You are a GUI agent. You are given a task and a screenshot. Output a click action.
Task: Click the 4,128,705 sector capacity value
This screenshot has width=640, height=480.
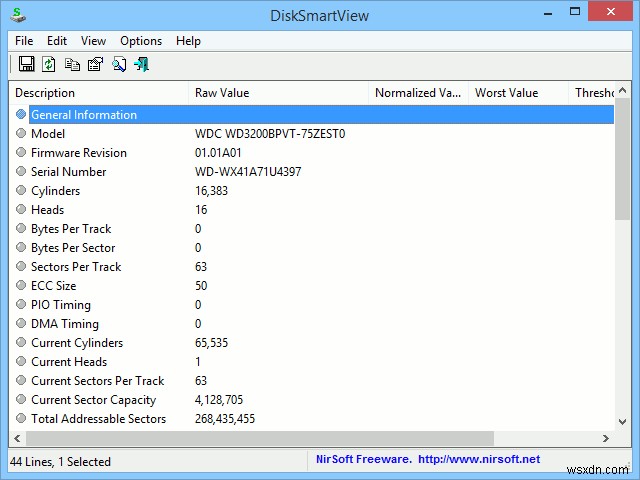[x=219, y=399]
